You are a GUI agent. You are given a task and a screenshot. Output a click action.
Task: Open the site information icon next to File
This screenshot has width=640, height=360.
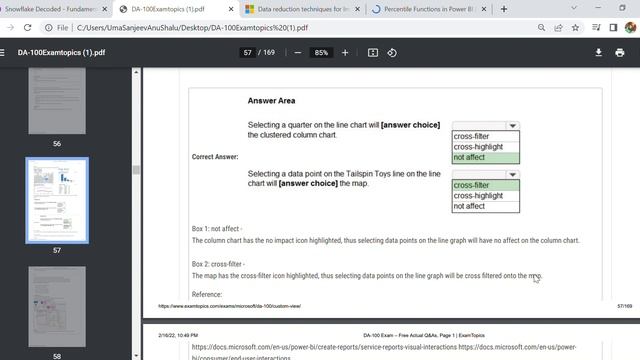click(x=49, y=28)
